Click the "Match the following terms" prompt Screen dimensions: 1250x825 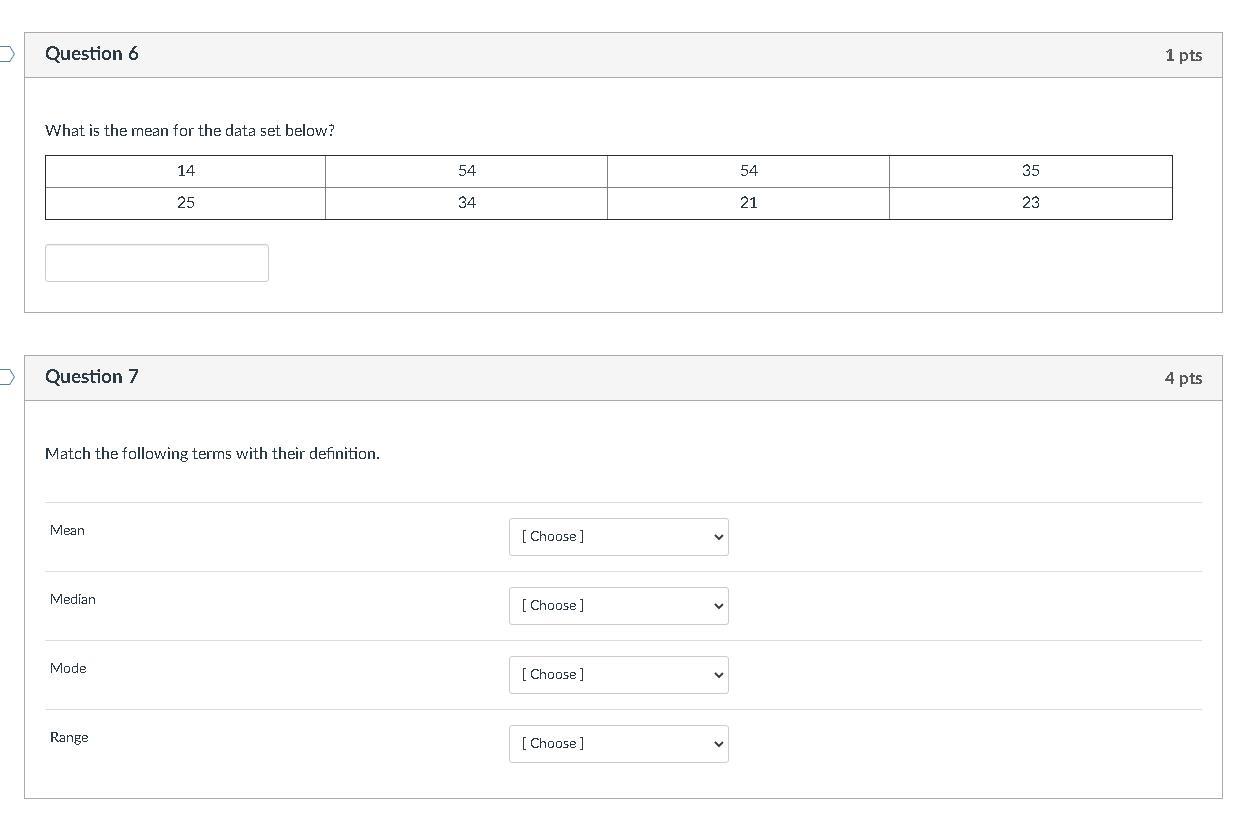pyautogui.click(x=212, y=454)
